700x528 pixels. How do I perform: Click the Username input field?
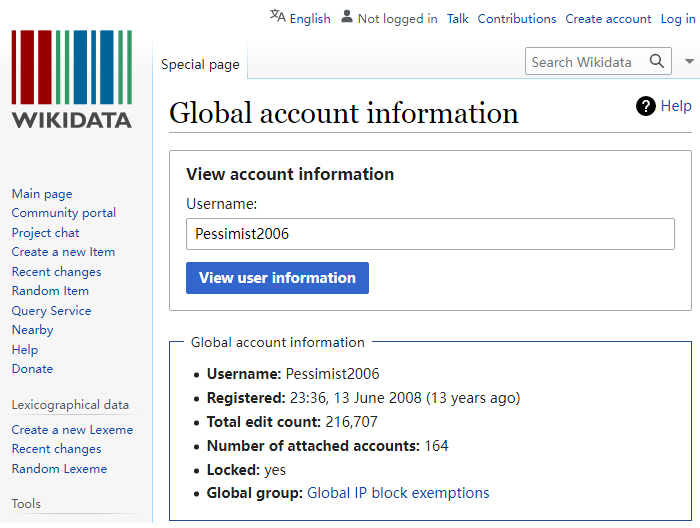[x=430, y=235]
